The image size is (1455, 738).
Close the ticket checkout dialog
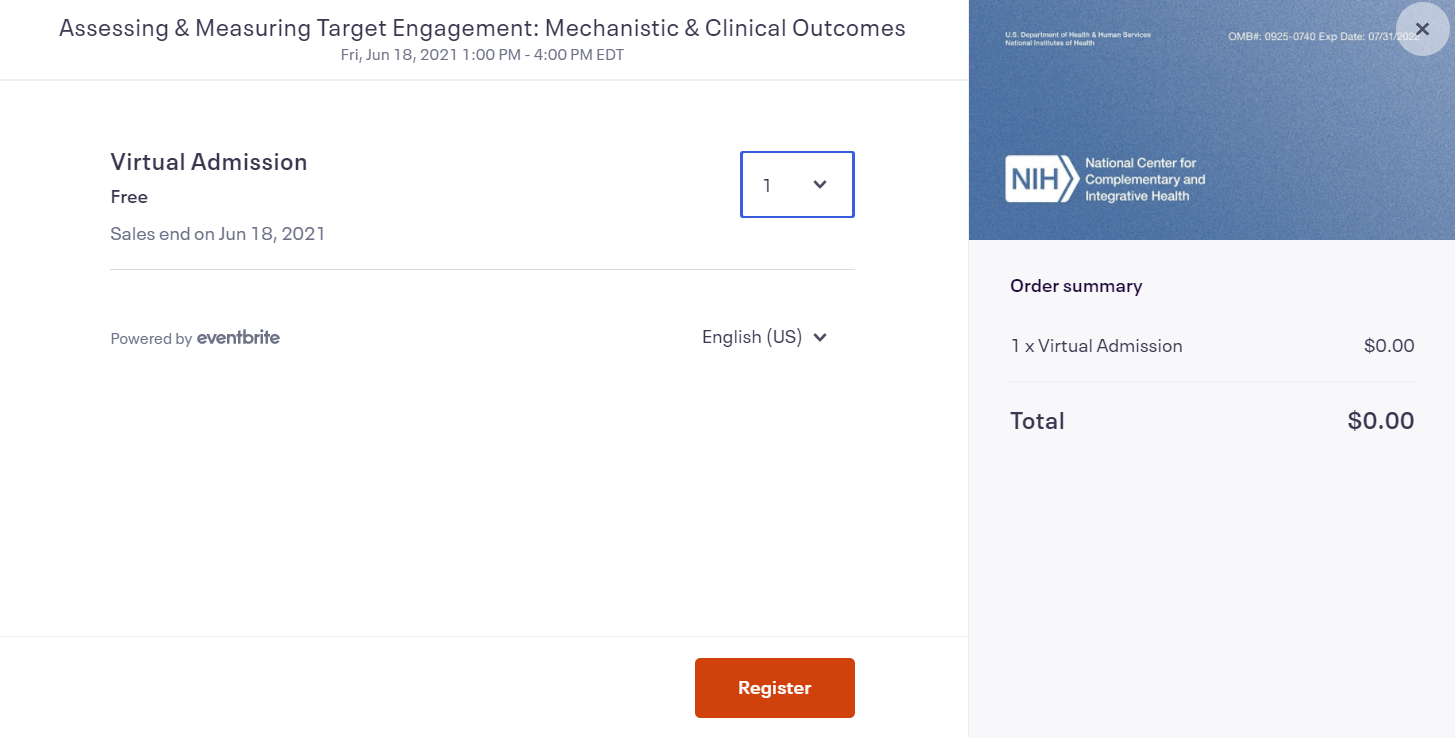tap(1422, 30)
